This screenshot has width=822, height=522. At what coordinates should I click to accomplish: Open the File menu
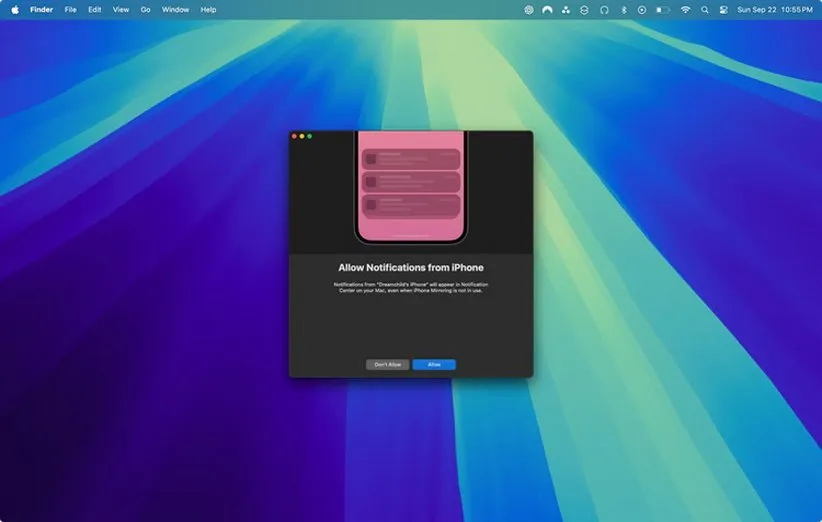pyautogui.click(x=70, y=9)
